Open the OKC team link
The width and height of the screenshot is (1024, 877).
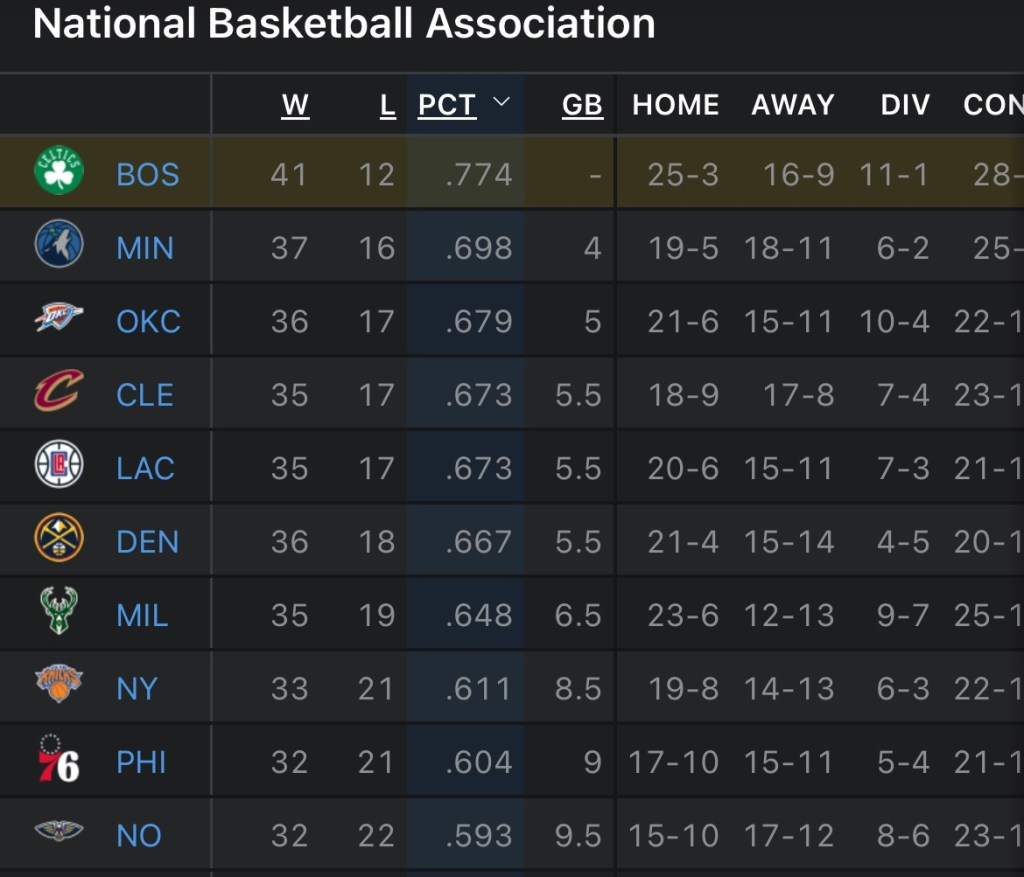[x=148, y=321]
